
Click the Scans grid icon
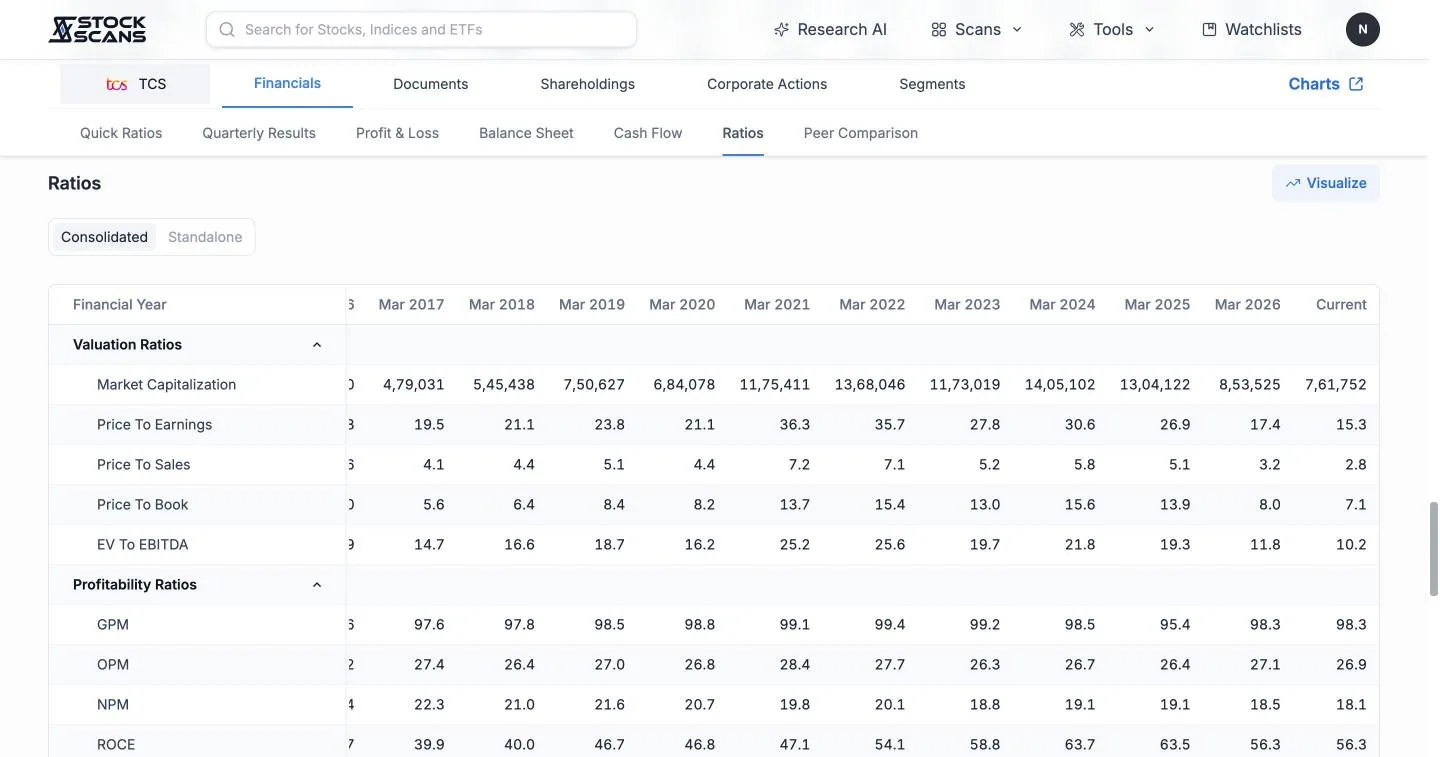939,30
